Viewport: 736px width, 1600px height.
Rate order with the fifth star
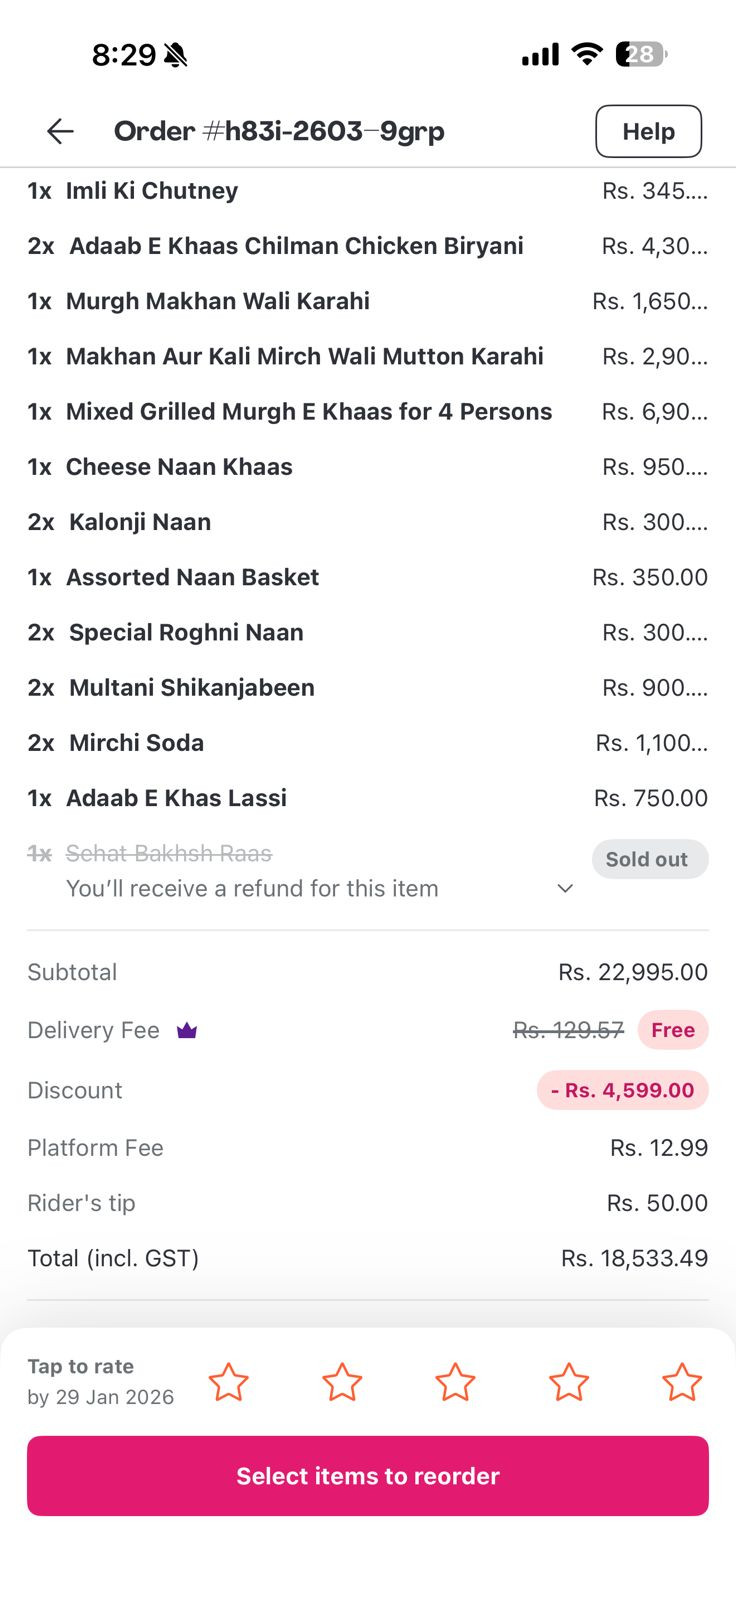(682, 1382)
